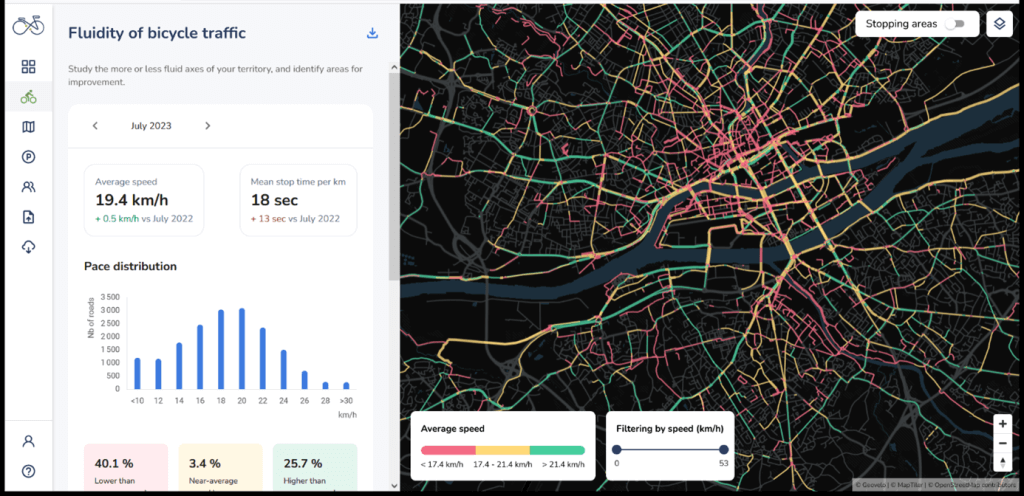The image size is (1024, 496).
Task: Zoom out on the map
Action: coord(1002,444)
